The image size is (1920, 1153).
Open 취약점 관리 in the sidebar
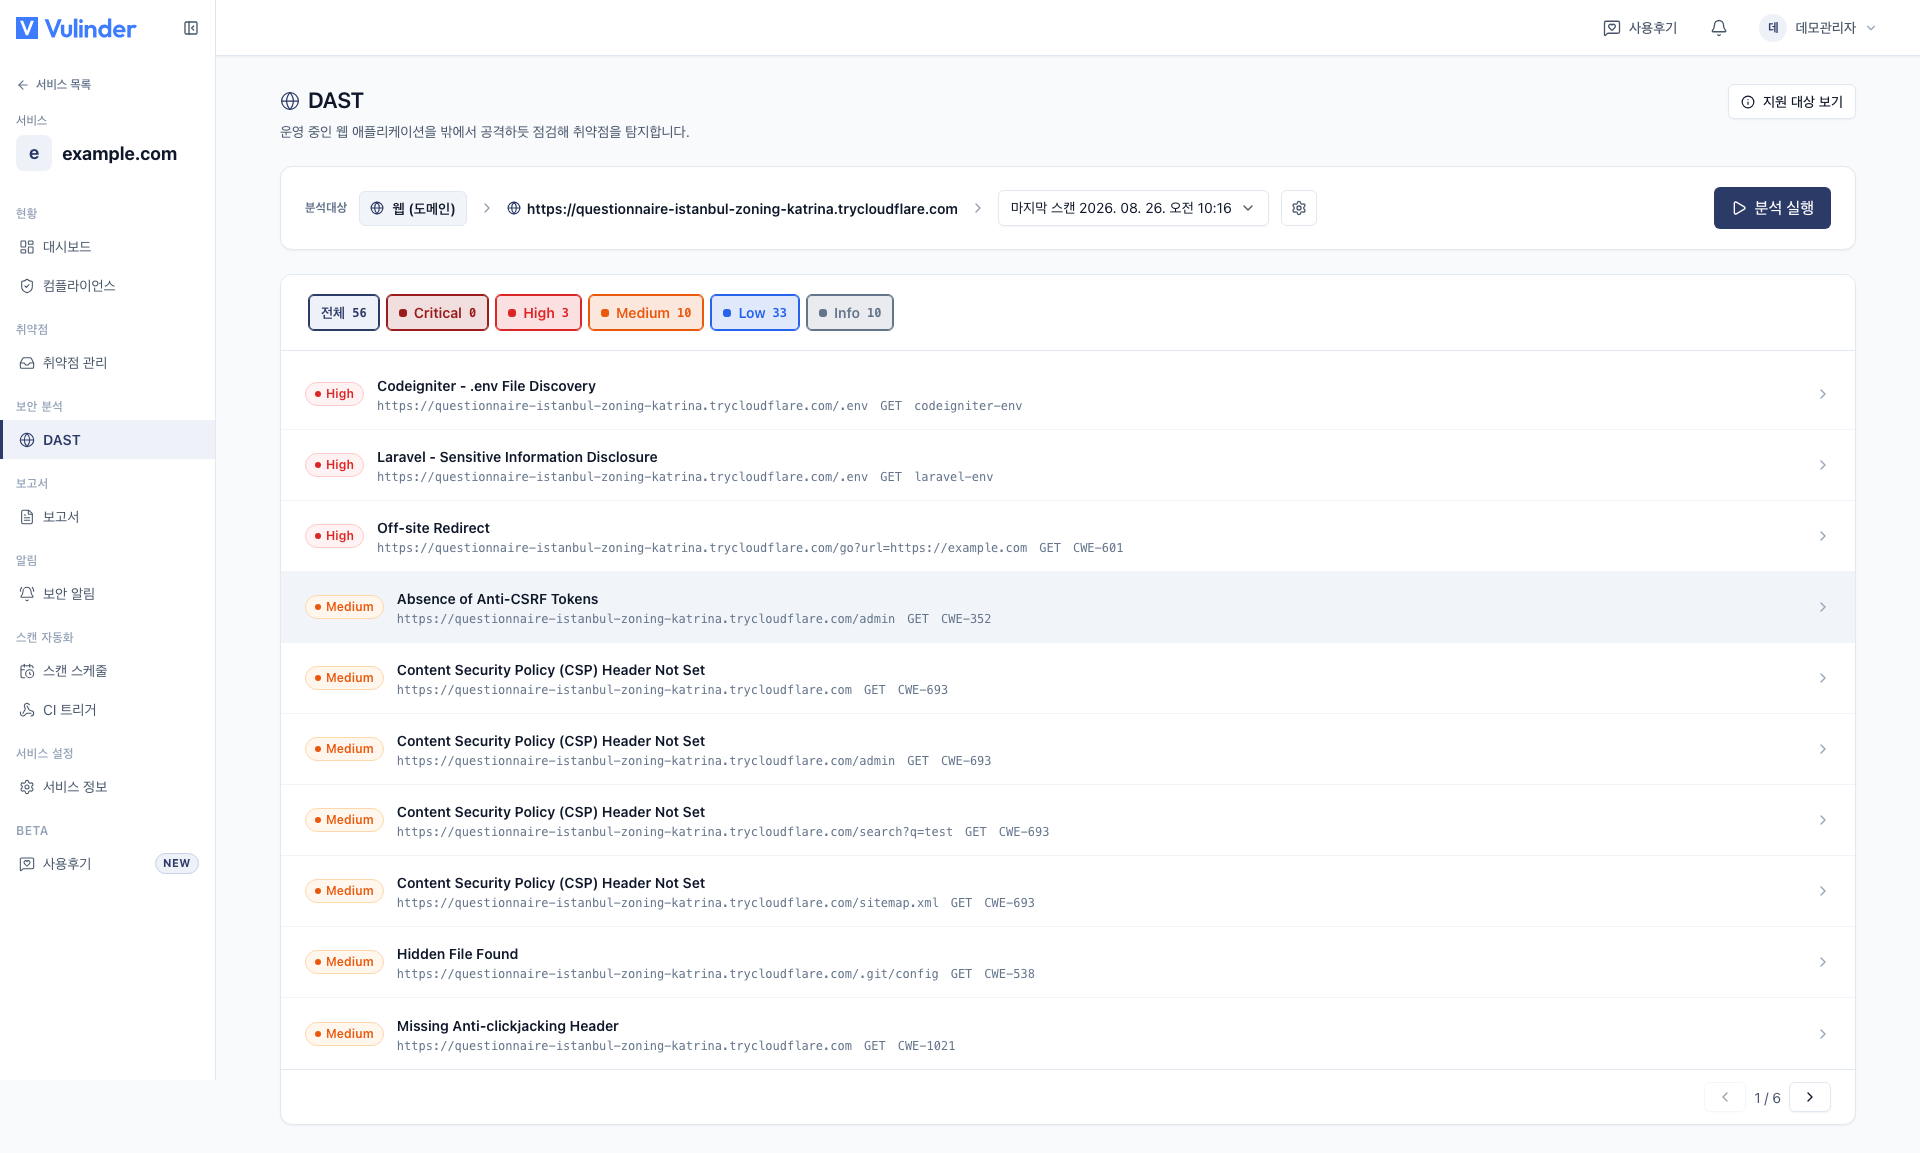[107, 363]
